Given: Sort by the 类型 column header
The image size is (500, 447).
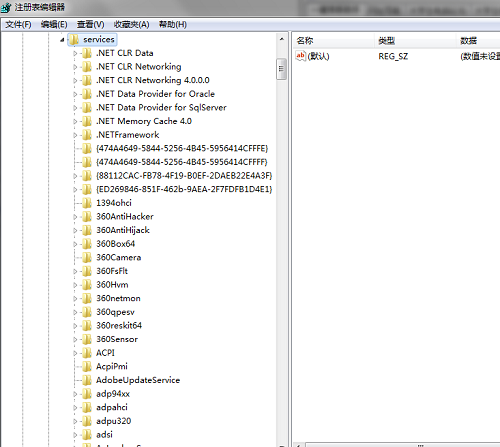Looking at the screenshot, I should 415,41.
